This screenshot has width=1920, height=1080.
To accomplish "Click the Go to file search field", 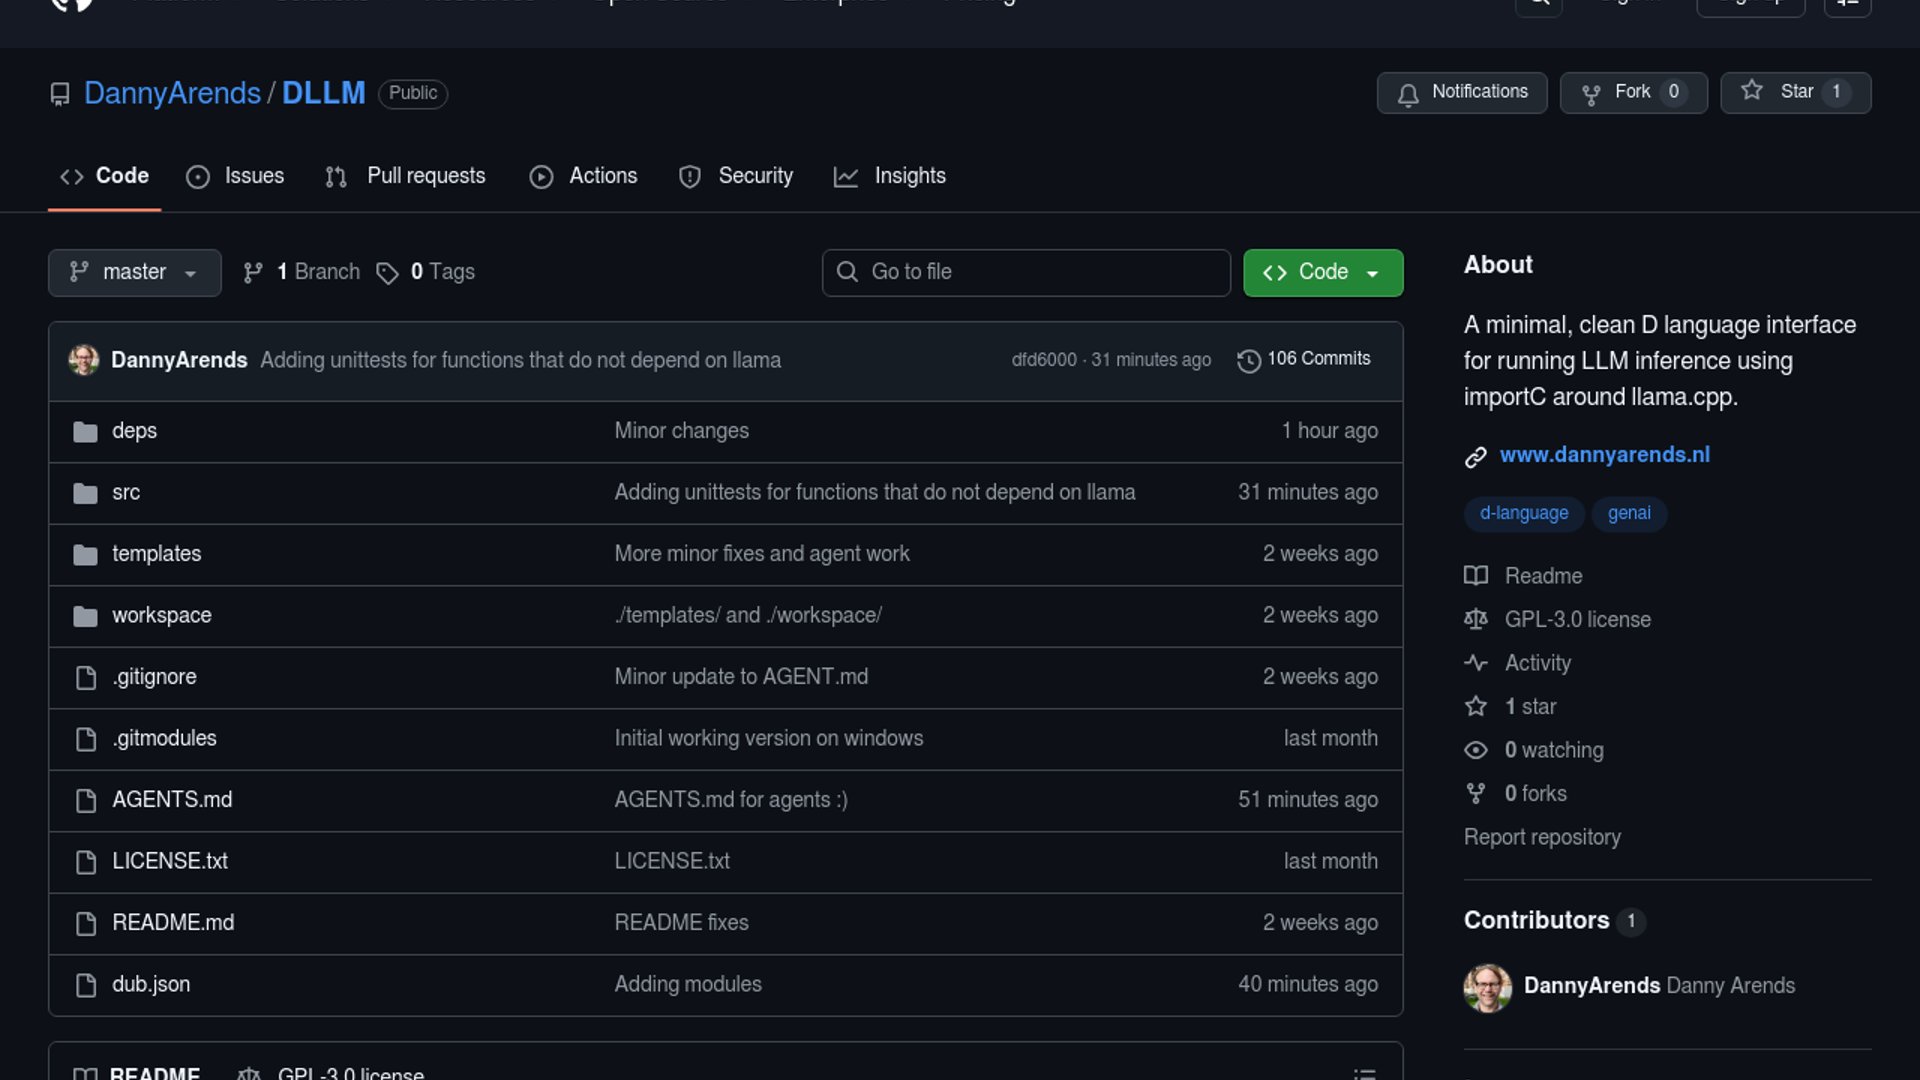I will tap(1026, 272).
